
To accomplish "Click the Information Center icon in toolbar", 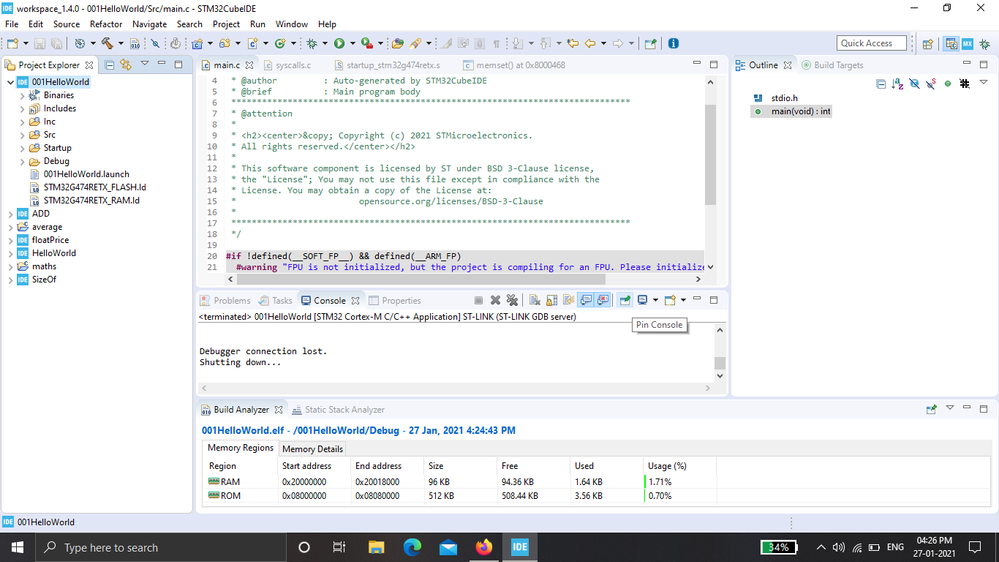I will point(673,43).
